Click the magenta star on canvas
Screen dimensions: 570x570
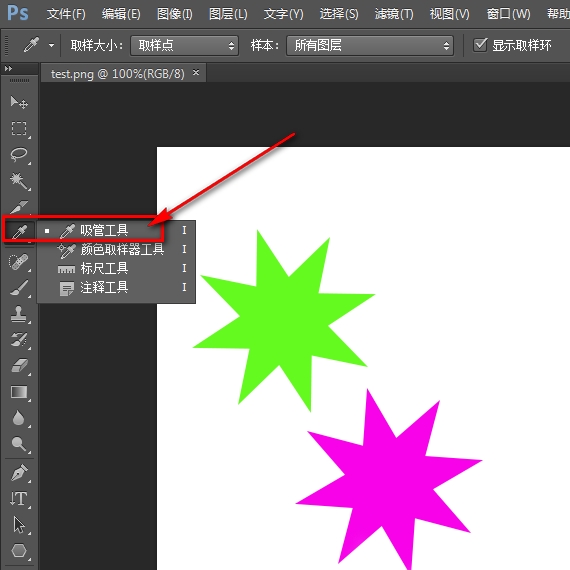389,480
